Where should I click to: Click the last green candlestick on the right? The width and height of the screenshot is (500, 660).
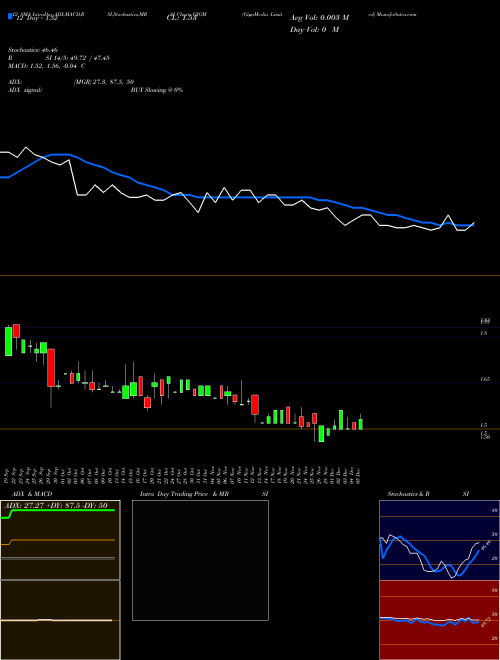coord(361,424)
